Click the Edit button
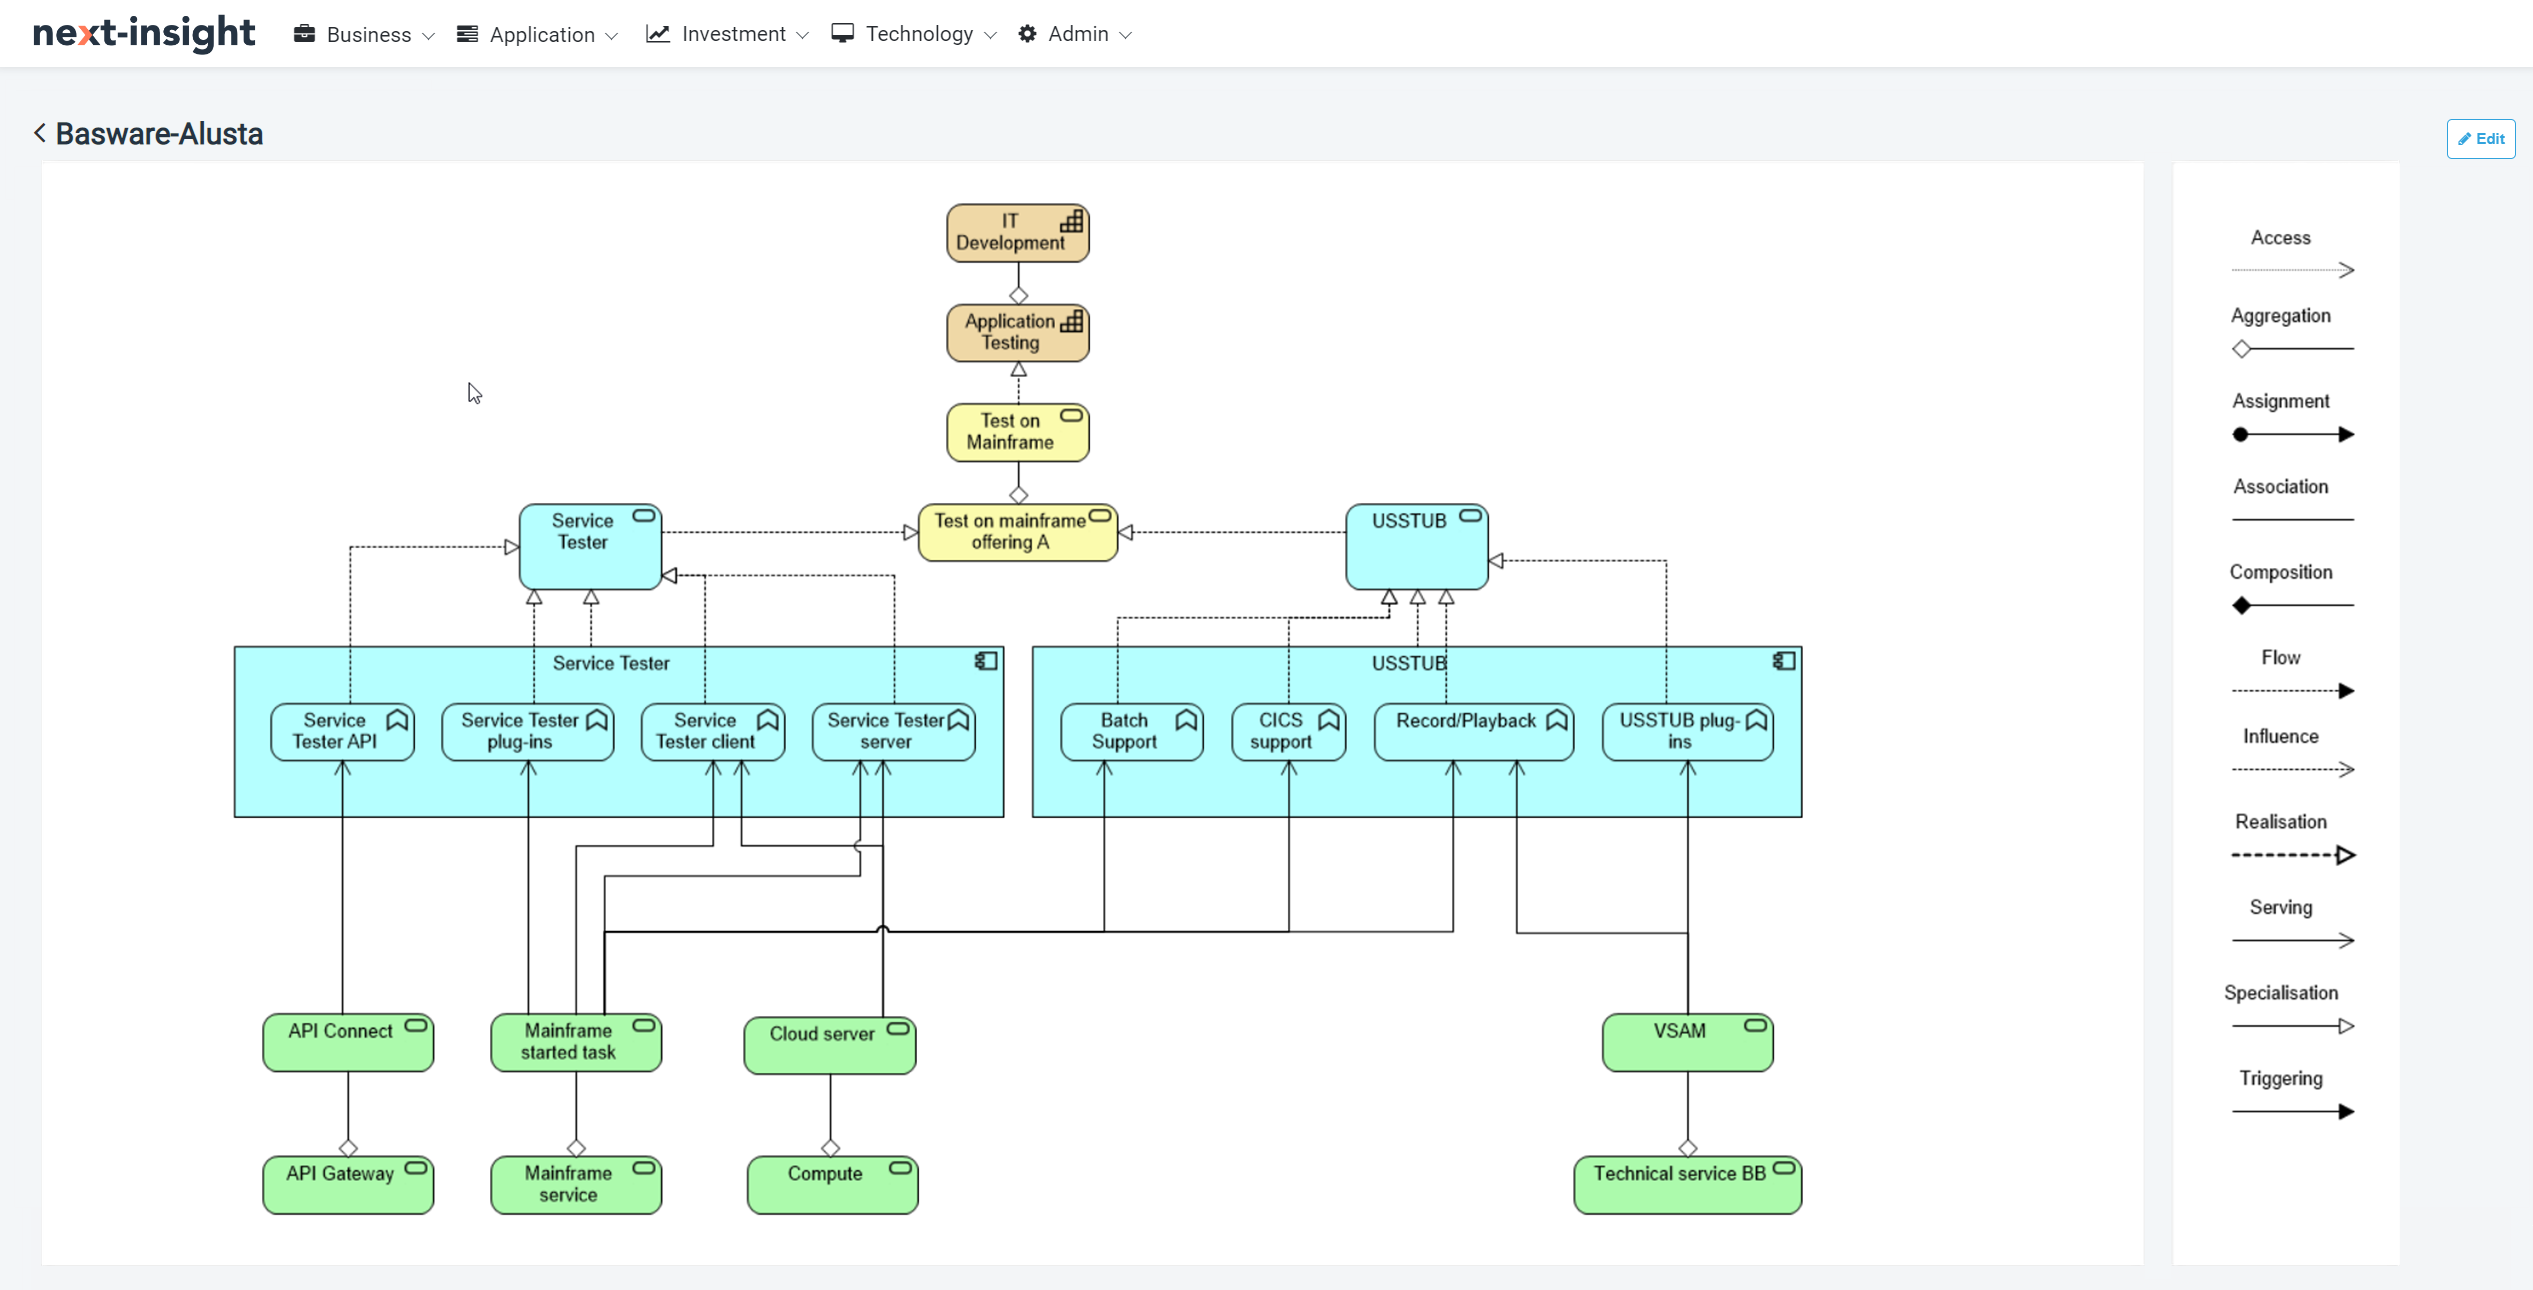This screenshot has height=1290, width=2533. [2480, 139]
